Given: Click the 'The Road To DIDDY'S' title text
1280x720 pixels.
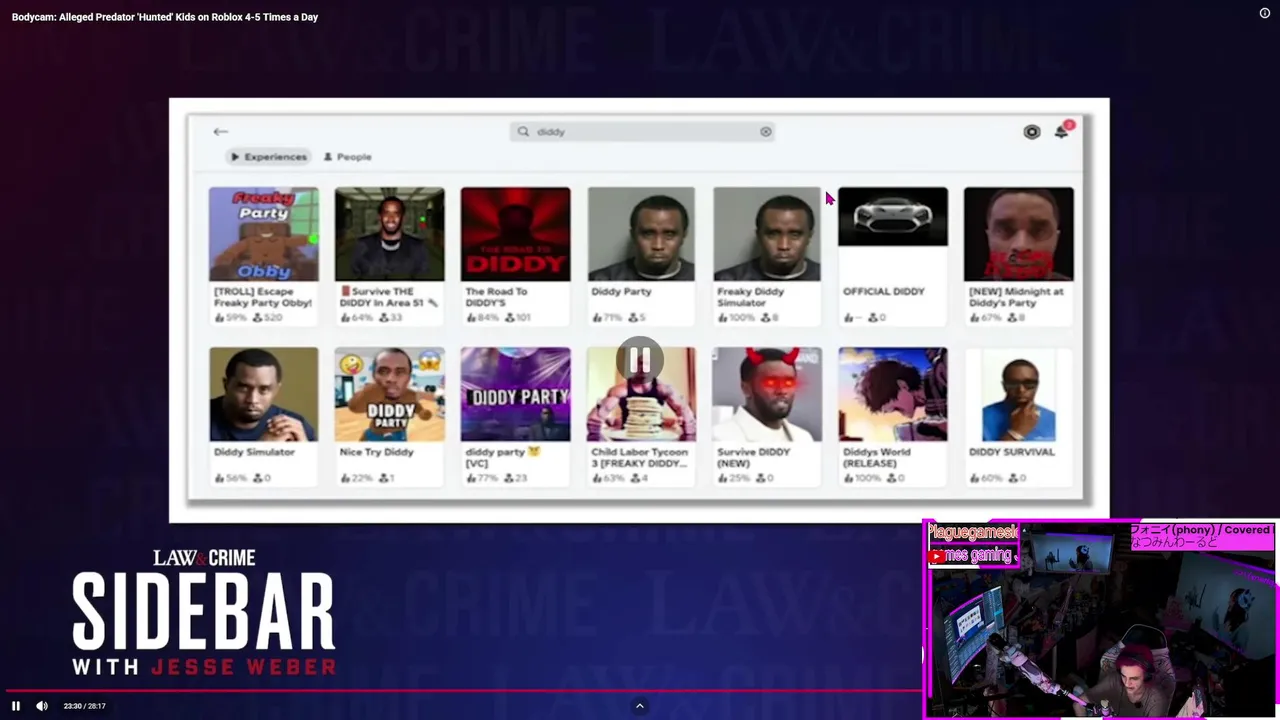Looking at the screenshot, I should tap(496, 297).
